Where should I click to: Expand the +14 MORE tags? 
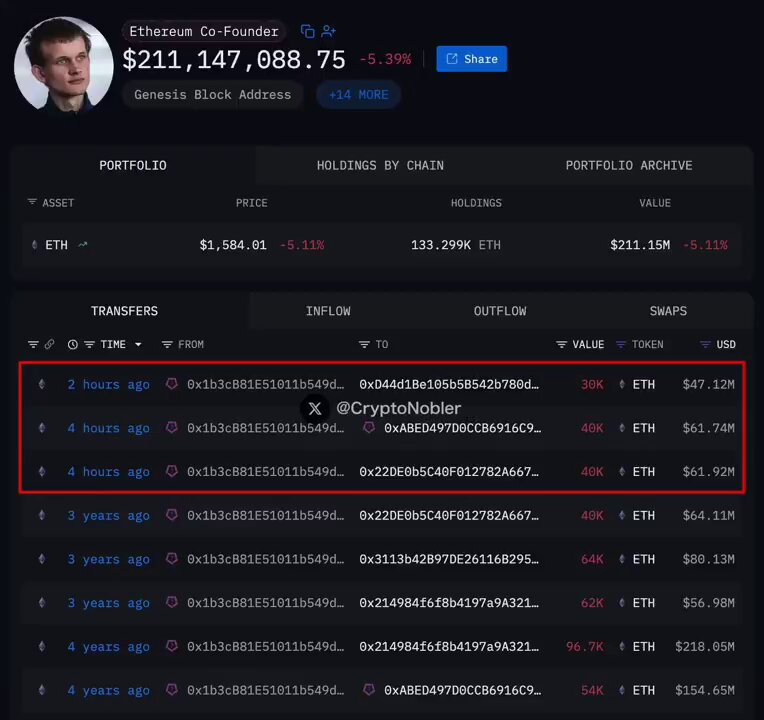pyautogui.click(x=359, y=95)
